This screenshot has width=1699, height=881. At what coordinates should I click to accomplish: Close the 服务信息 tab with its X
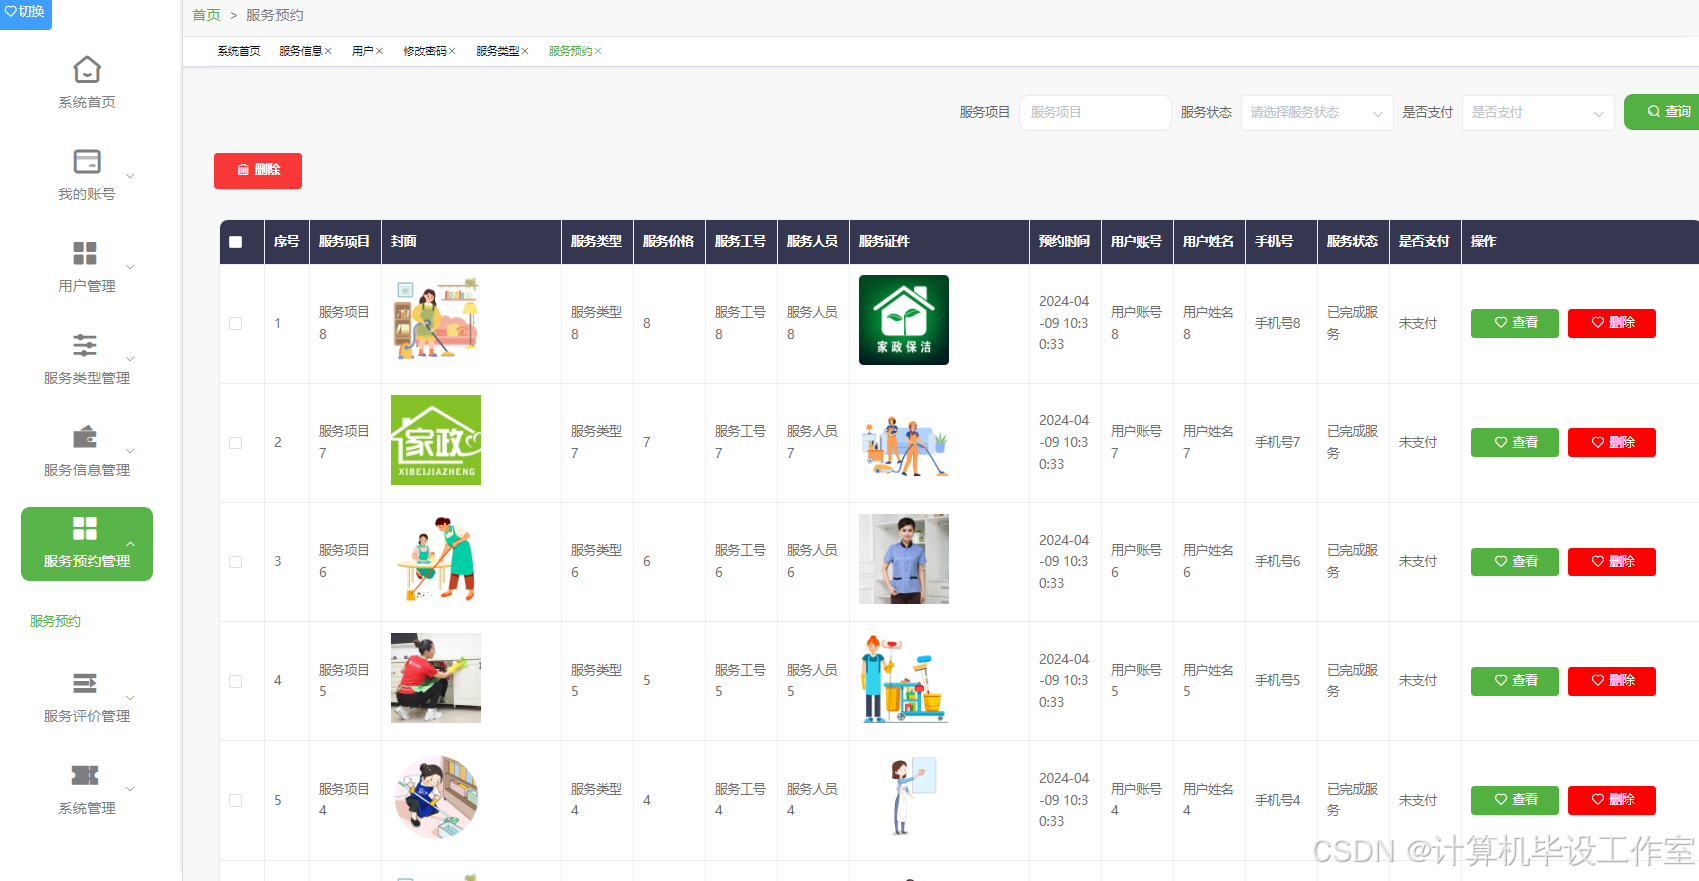(328, 51)
